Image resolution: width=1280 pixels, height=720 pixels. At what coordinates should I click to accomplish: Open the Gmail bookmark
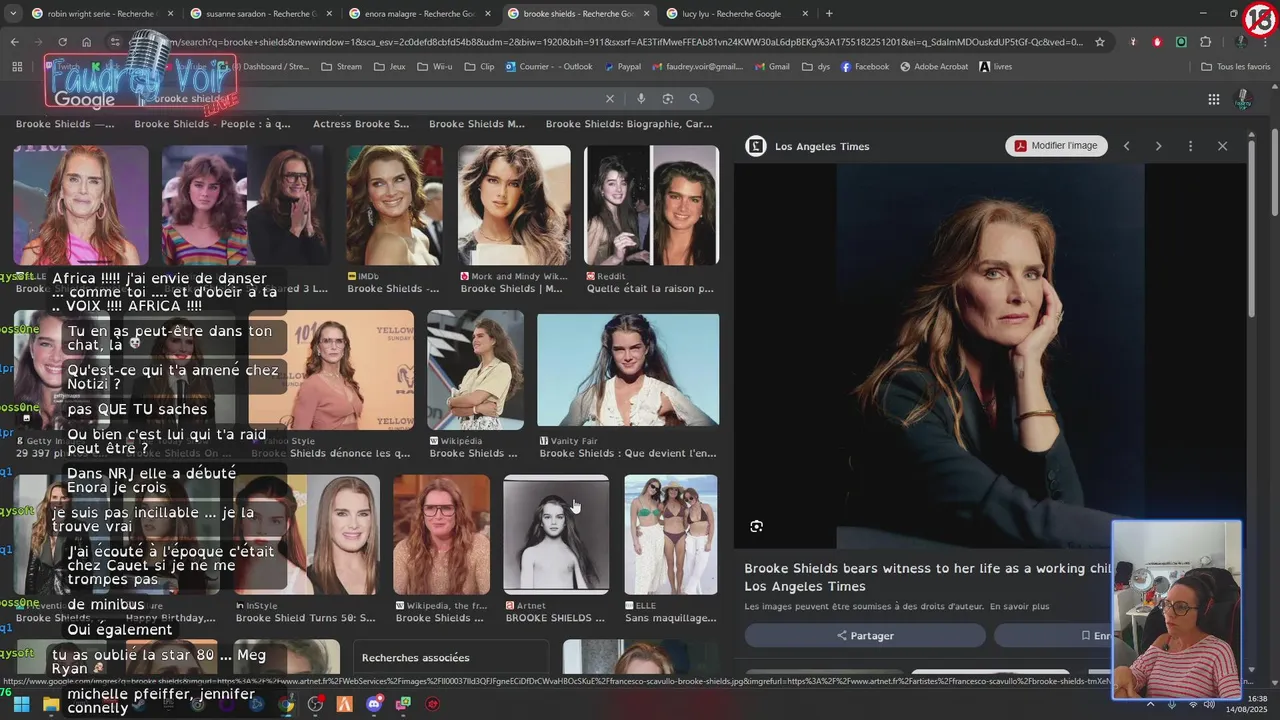point(771,67)
